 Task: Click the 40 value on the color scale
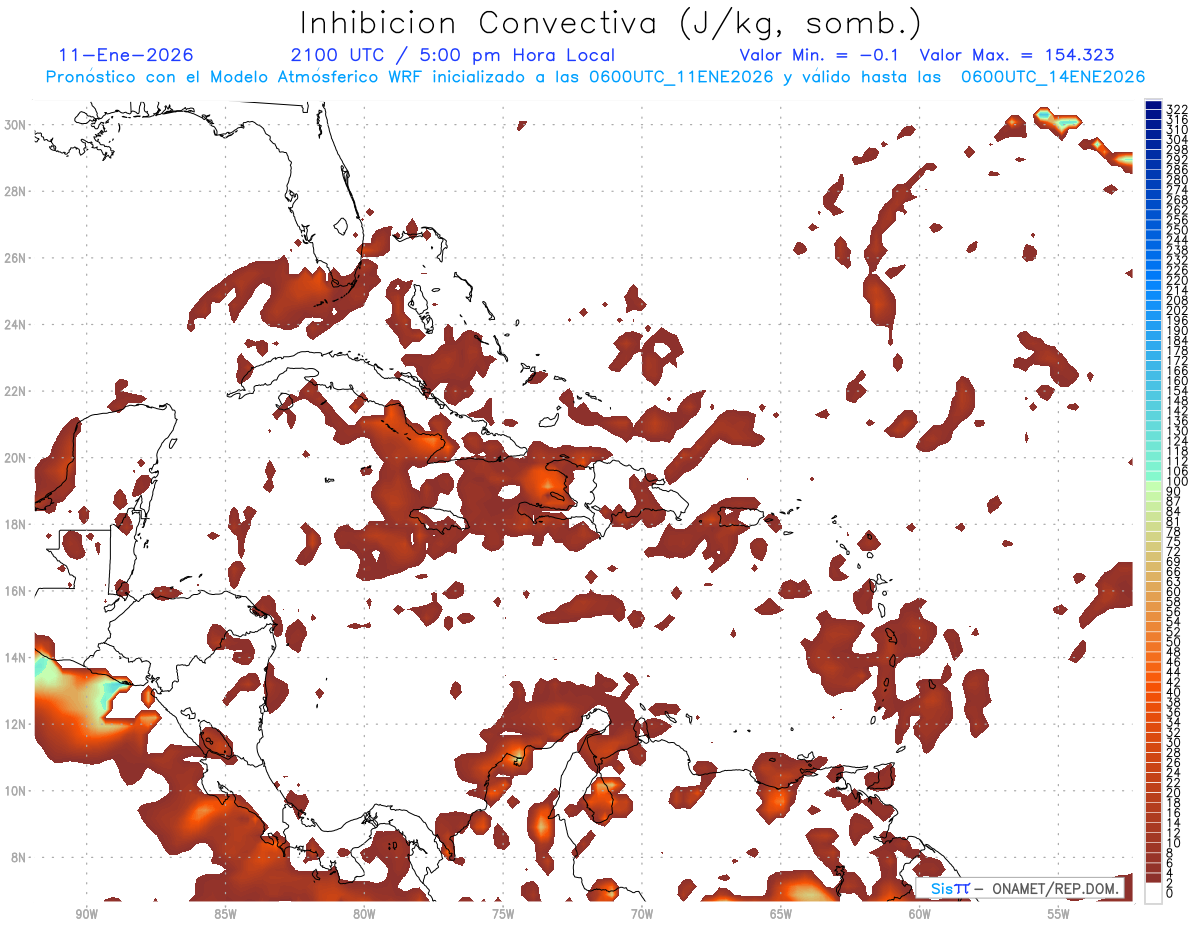point(1175,692)
